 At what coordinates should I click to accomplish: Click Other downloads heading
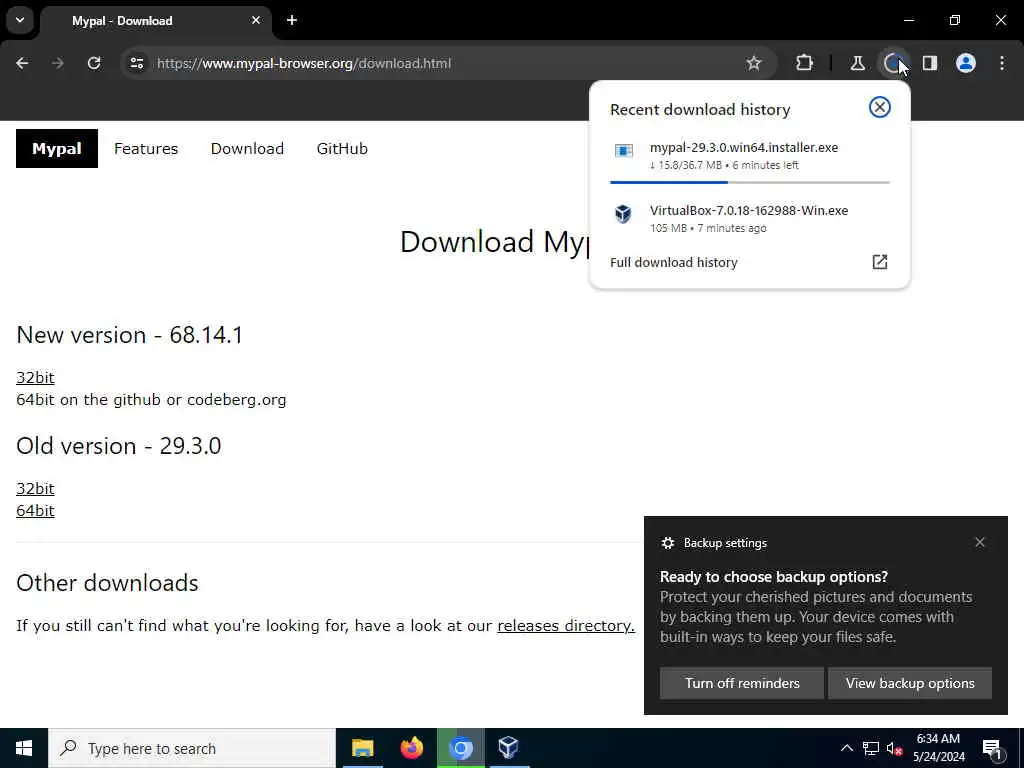(107, 583)
